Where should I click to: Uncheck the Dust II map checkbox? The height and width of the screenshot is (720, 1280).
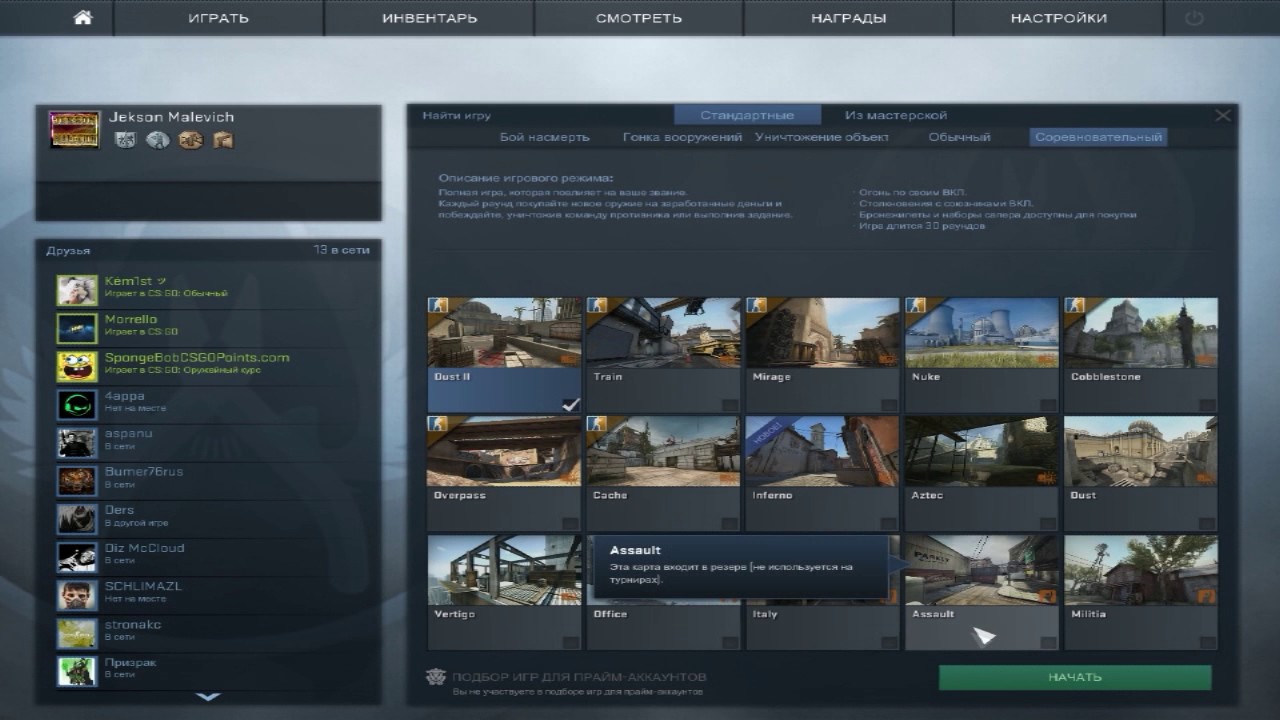pos(571,405)
